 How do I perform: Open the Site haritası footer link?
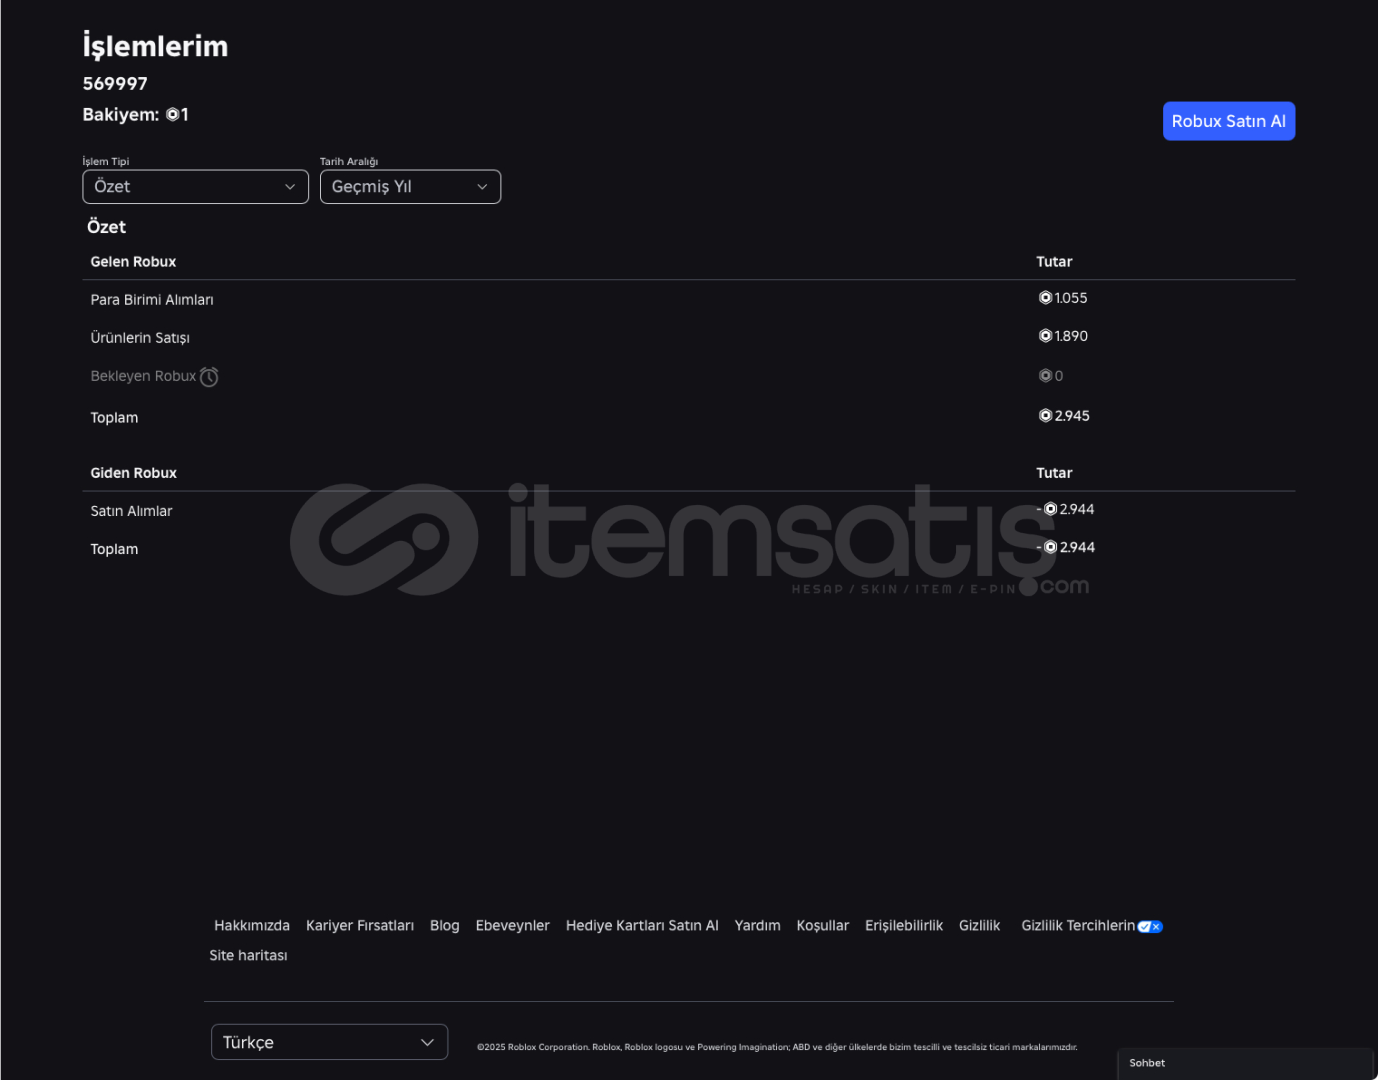tap(248, 956)
